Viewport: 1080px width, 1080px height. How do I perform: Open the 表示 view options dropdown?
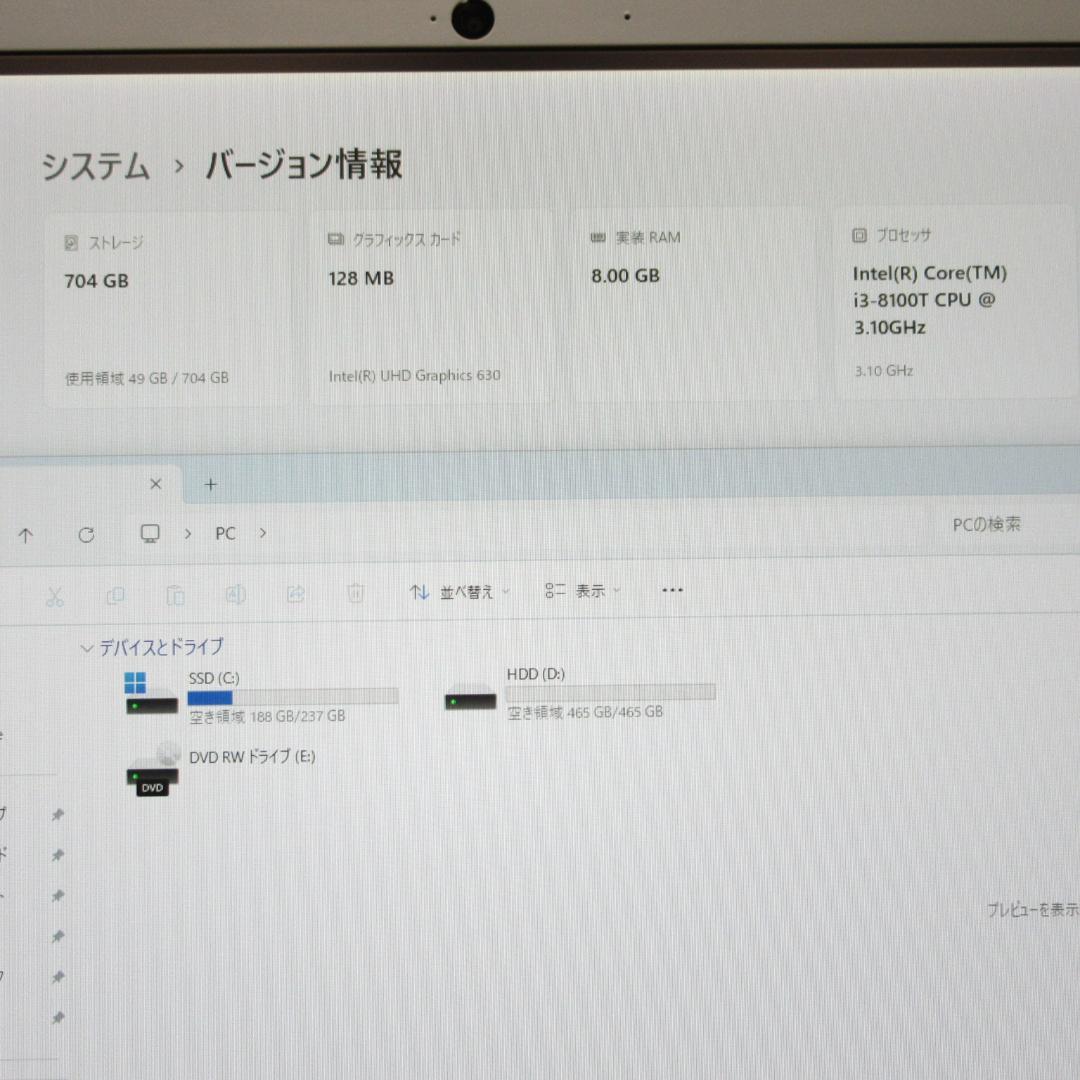point(583,591)
